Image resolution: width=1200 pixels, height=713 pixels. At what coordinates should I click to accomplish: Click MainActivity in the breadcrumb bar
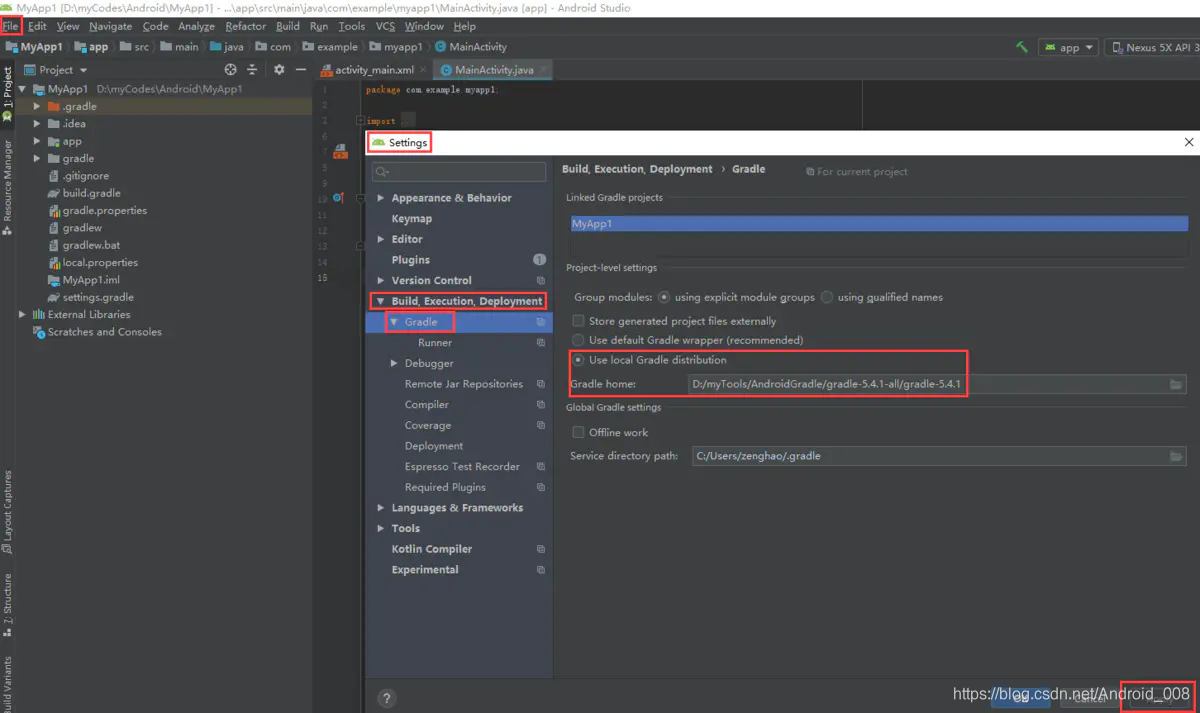click(x=471, y=47)
